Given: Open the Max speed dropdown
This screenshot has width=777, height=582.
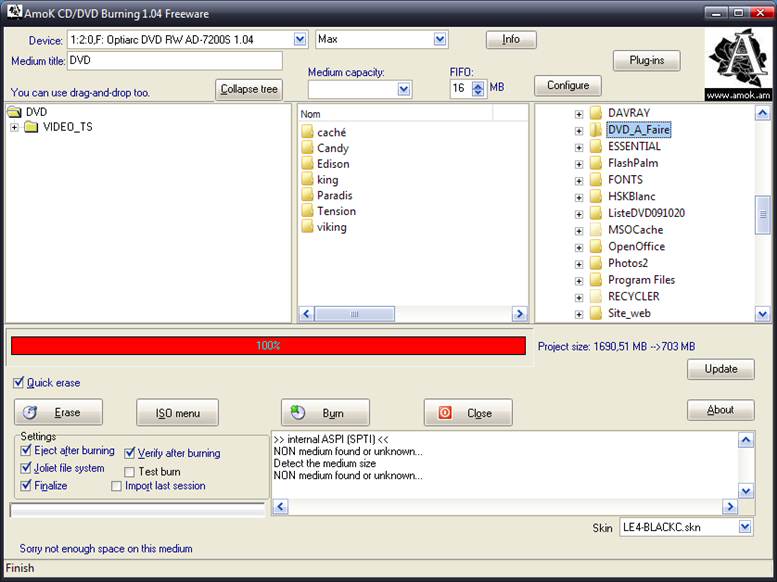Looking at the screenshot, I should [440, 39].
